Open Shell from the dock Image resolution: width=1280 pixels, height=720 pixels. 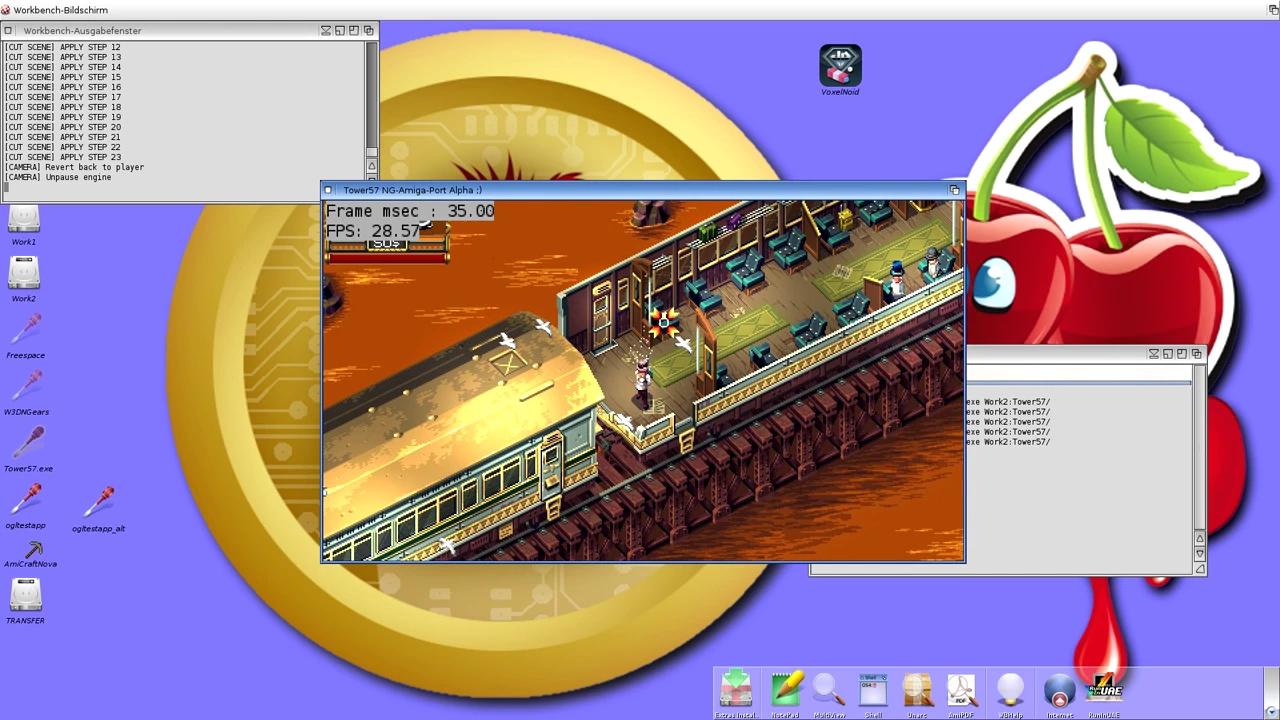[873, 694]
